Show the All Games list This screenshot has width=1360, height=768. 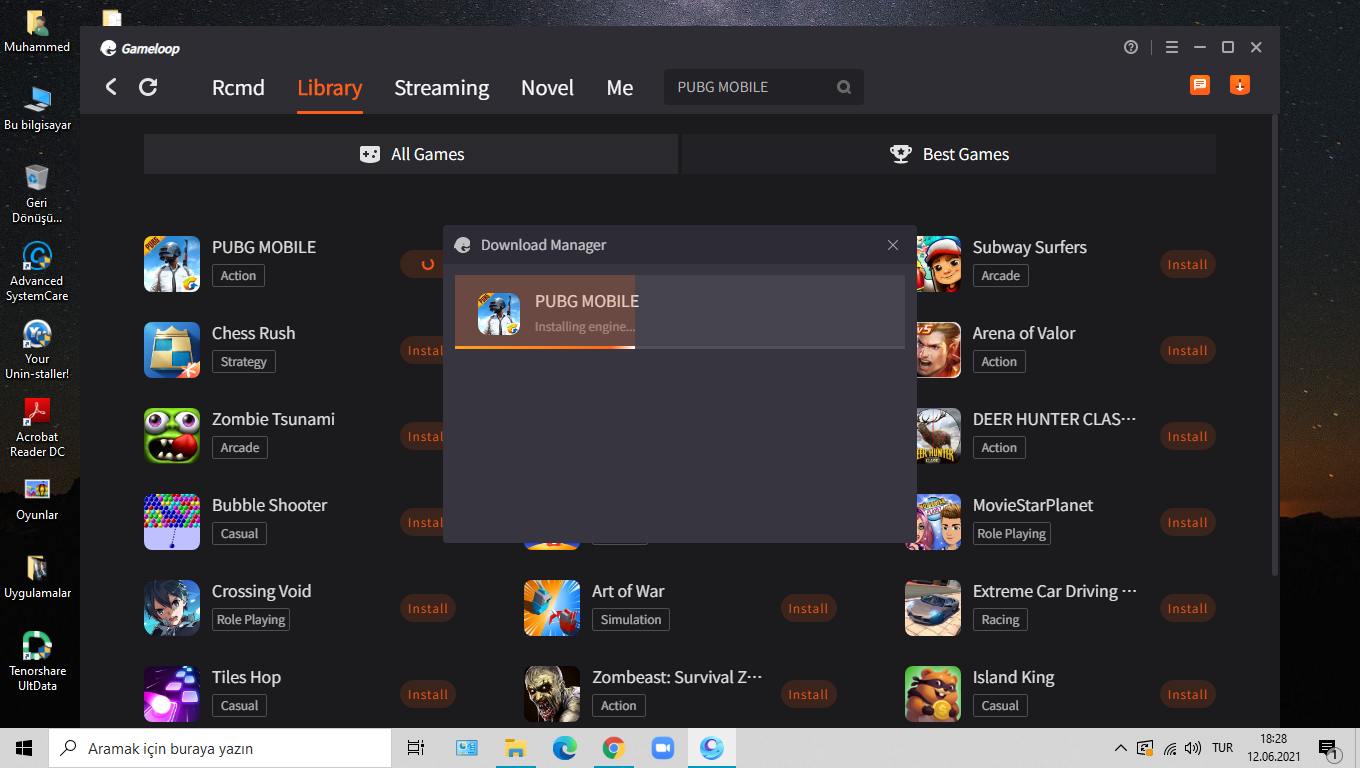[x=411, y=154]
